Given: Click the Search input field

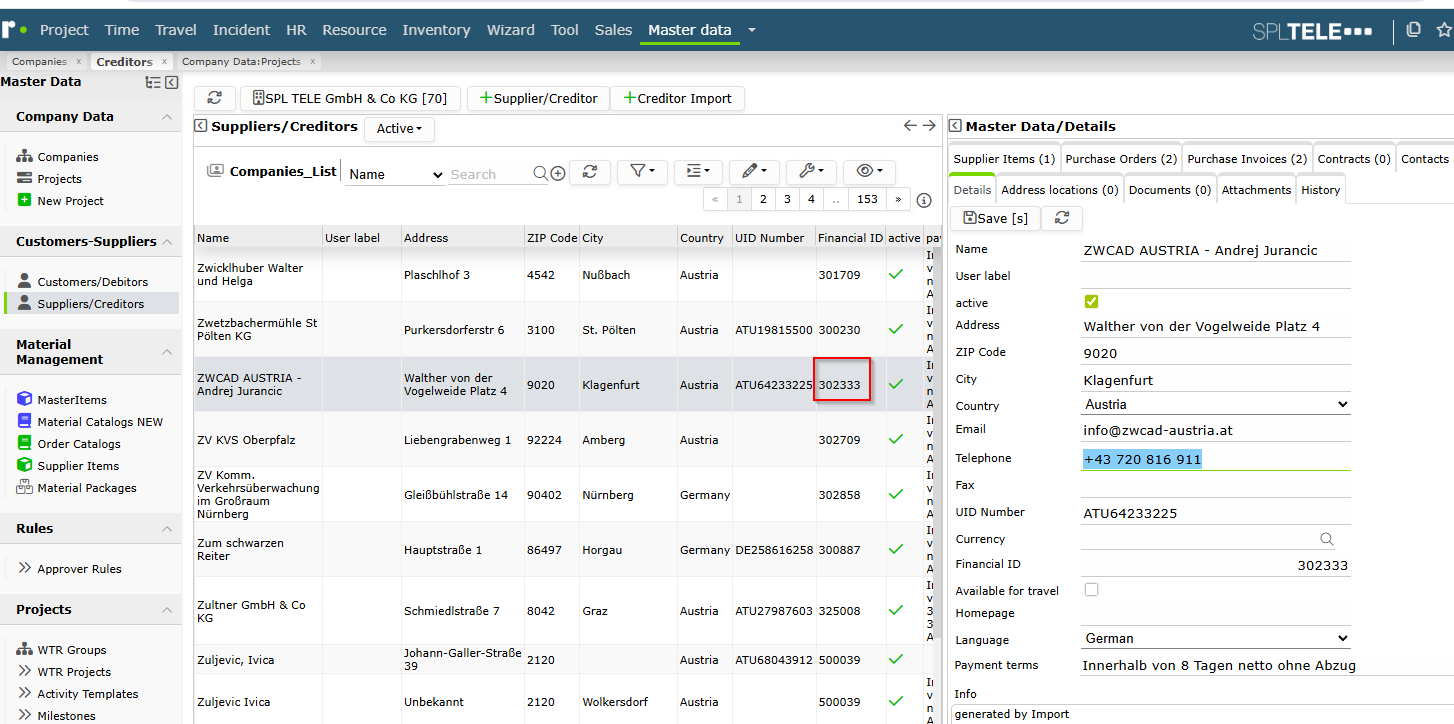Looking at the screenshot, I should (x=489, y=174).
